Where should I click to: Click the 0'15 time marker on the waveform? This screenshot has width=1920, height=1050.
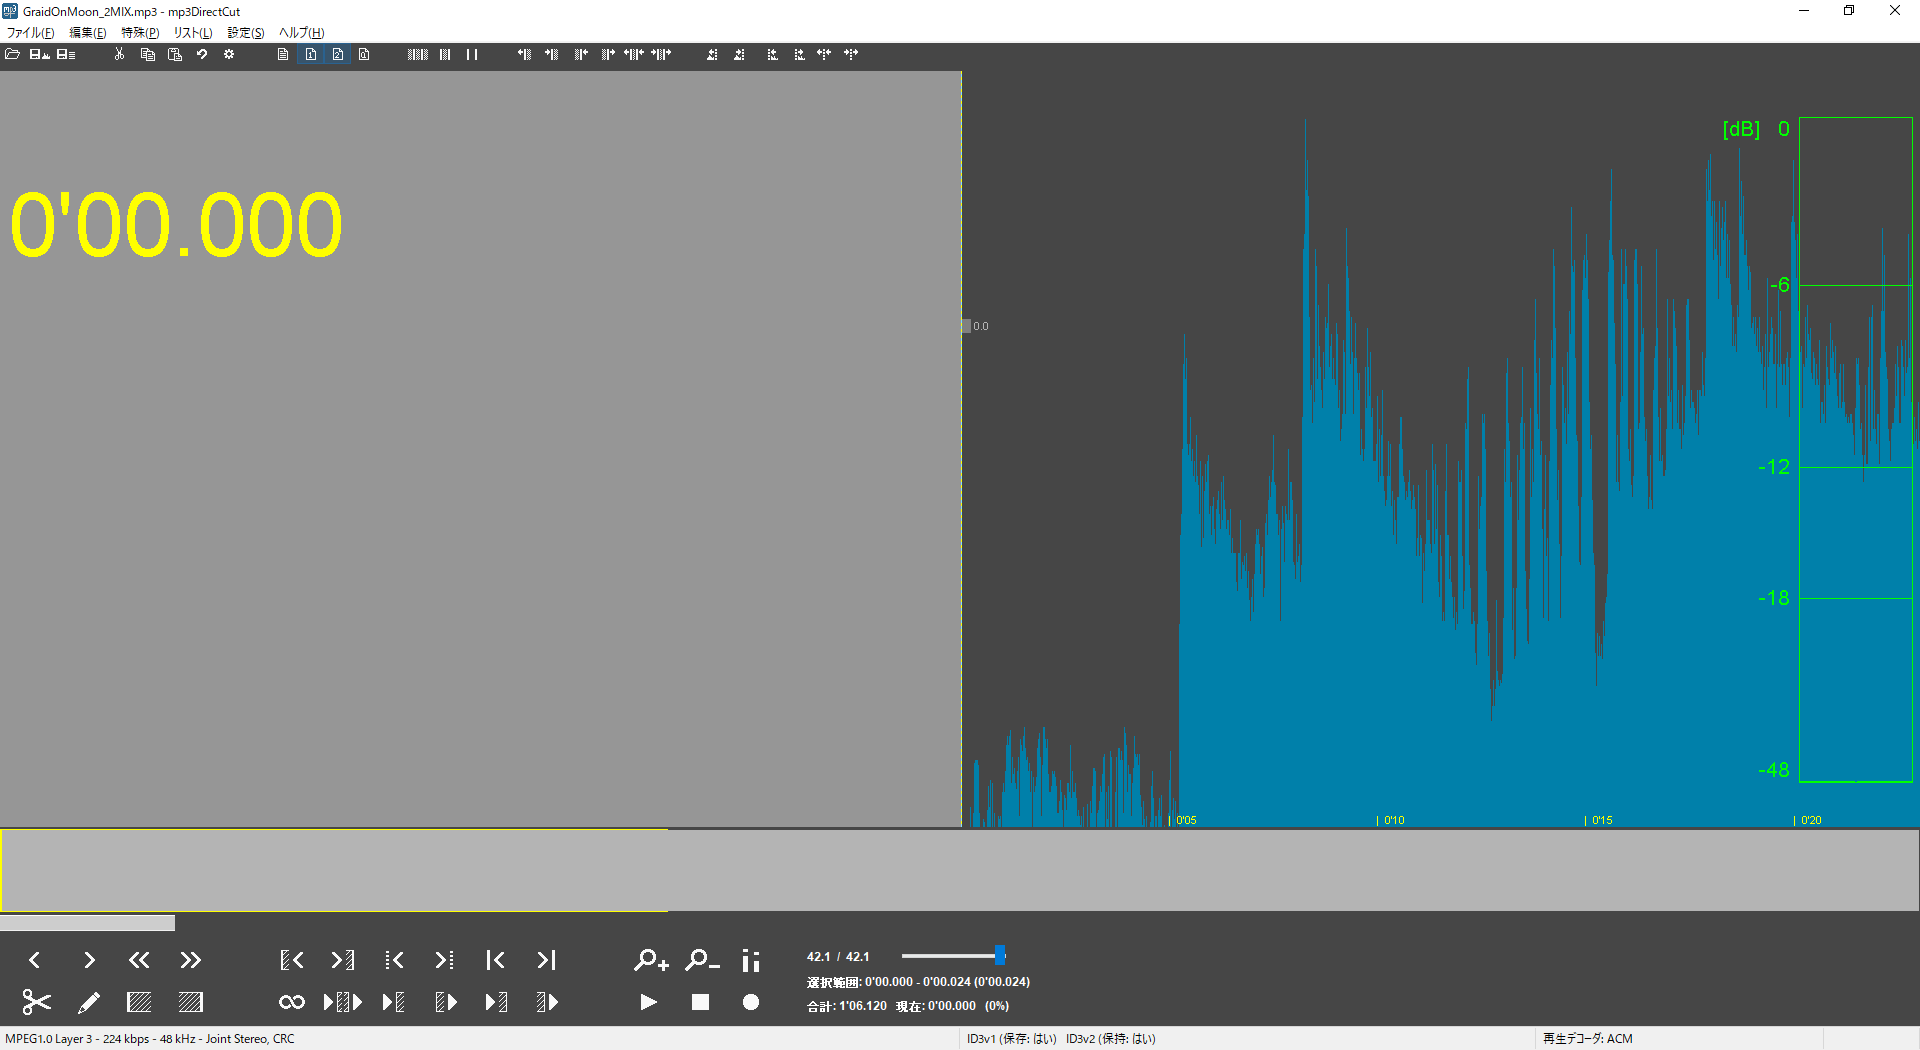click(x=1599, y=820)
